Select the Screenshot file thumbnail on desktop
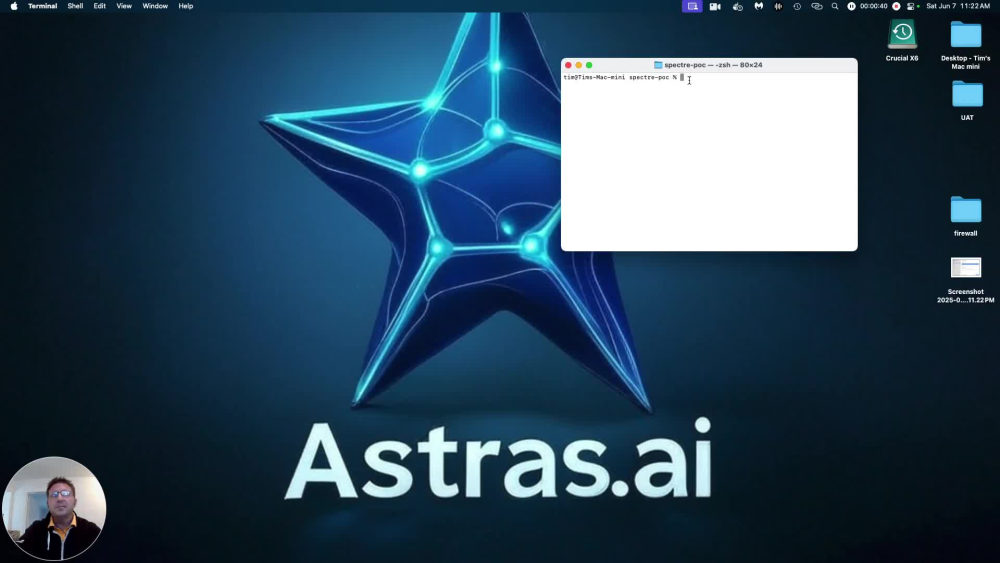The image size is (1000, 563). tap(966, 268)
